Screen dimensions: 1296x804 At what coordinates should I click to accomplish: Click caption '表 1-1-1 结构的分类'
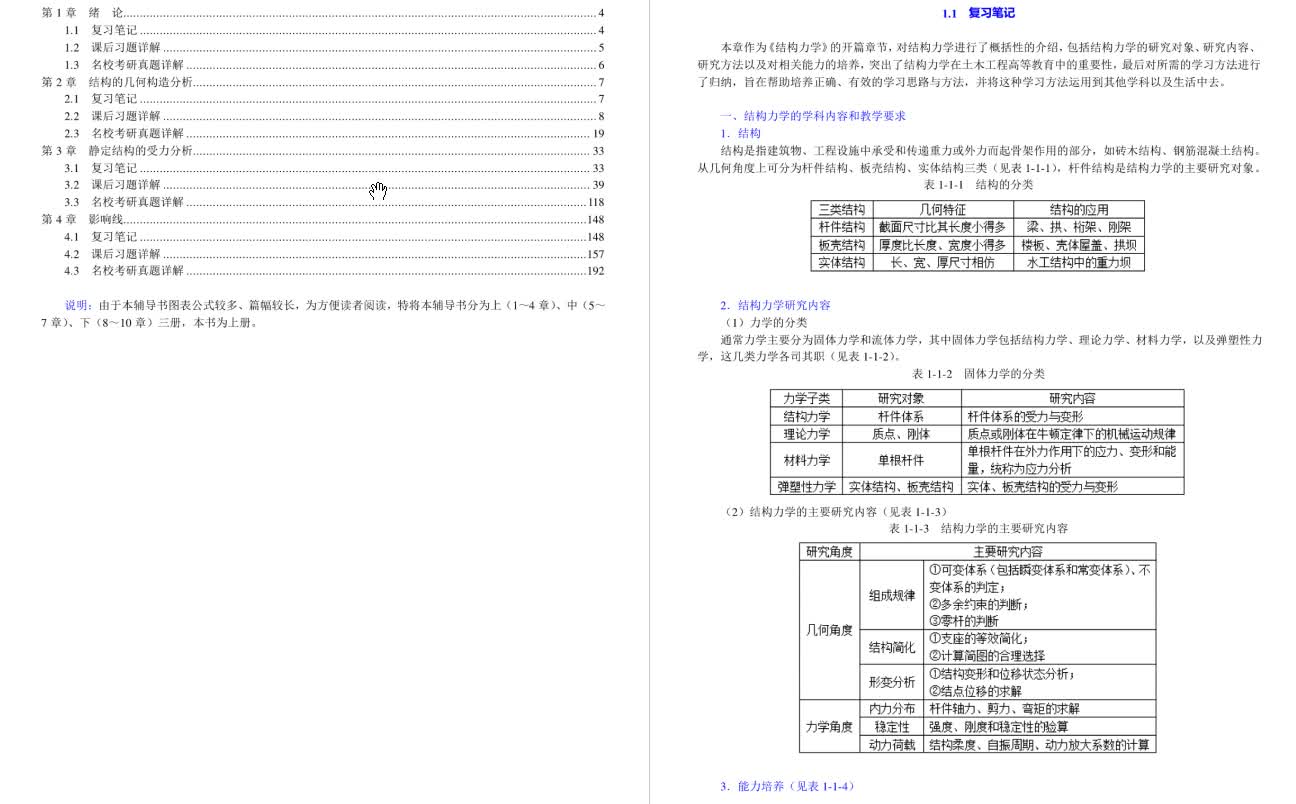979,185
